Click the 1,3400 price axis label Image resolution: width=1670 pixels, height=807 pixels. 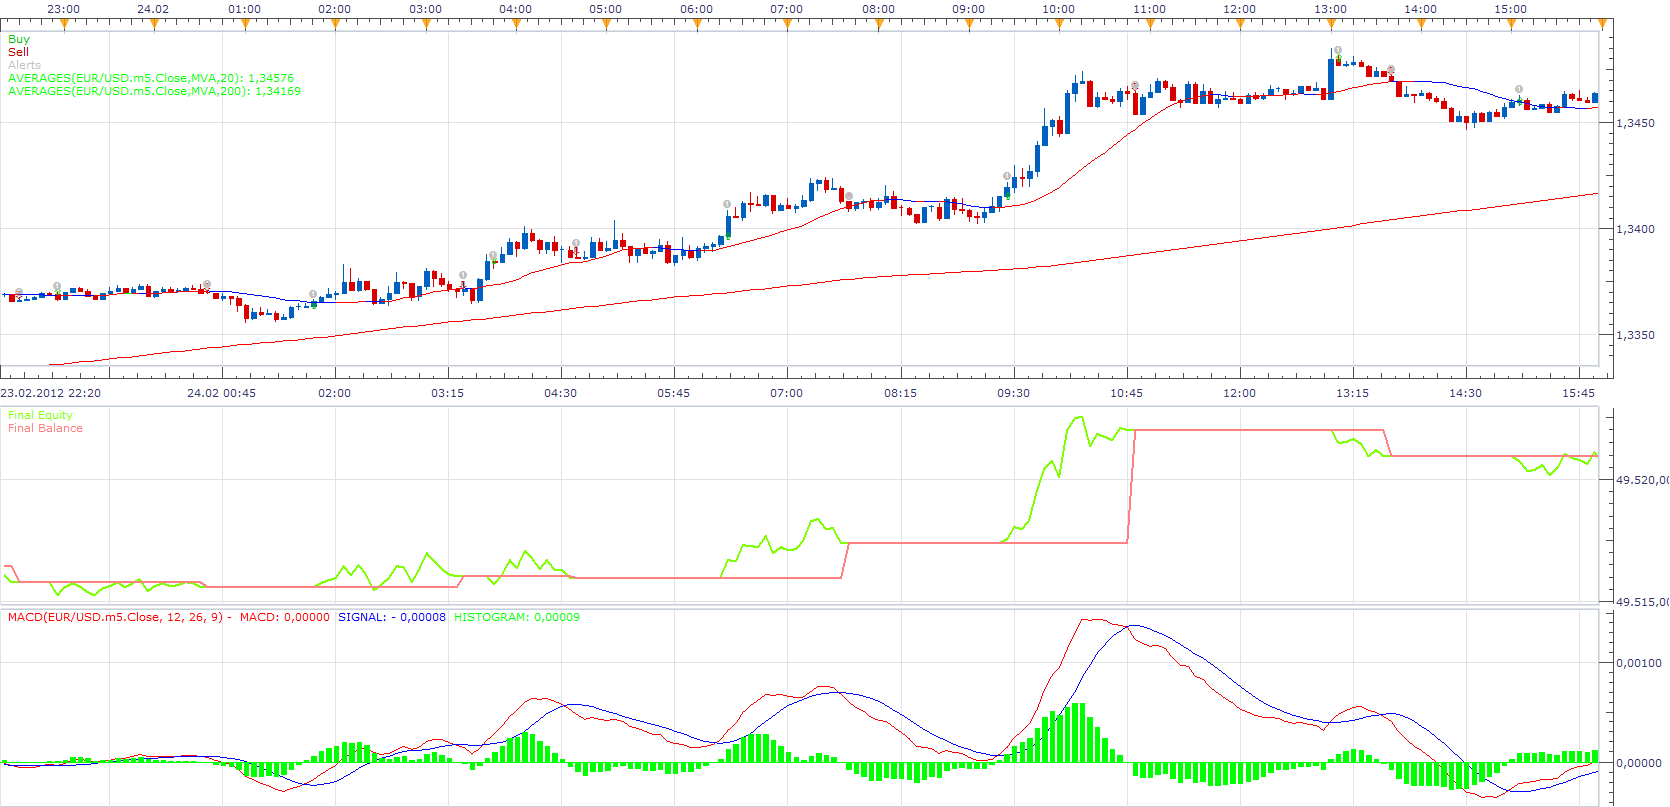point(1635,229)
